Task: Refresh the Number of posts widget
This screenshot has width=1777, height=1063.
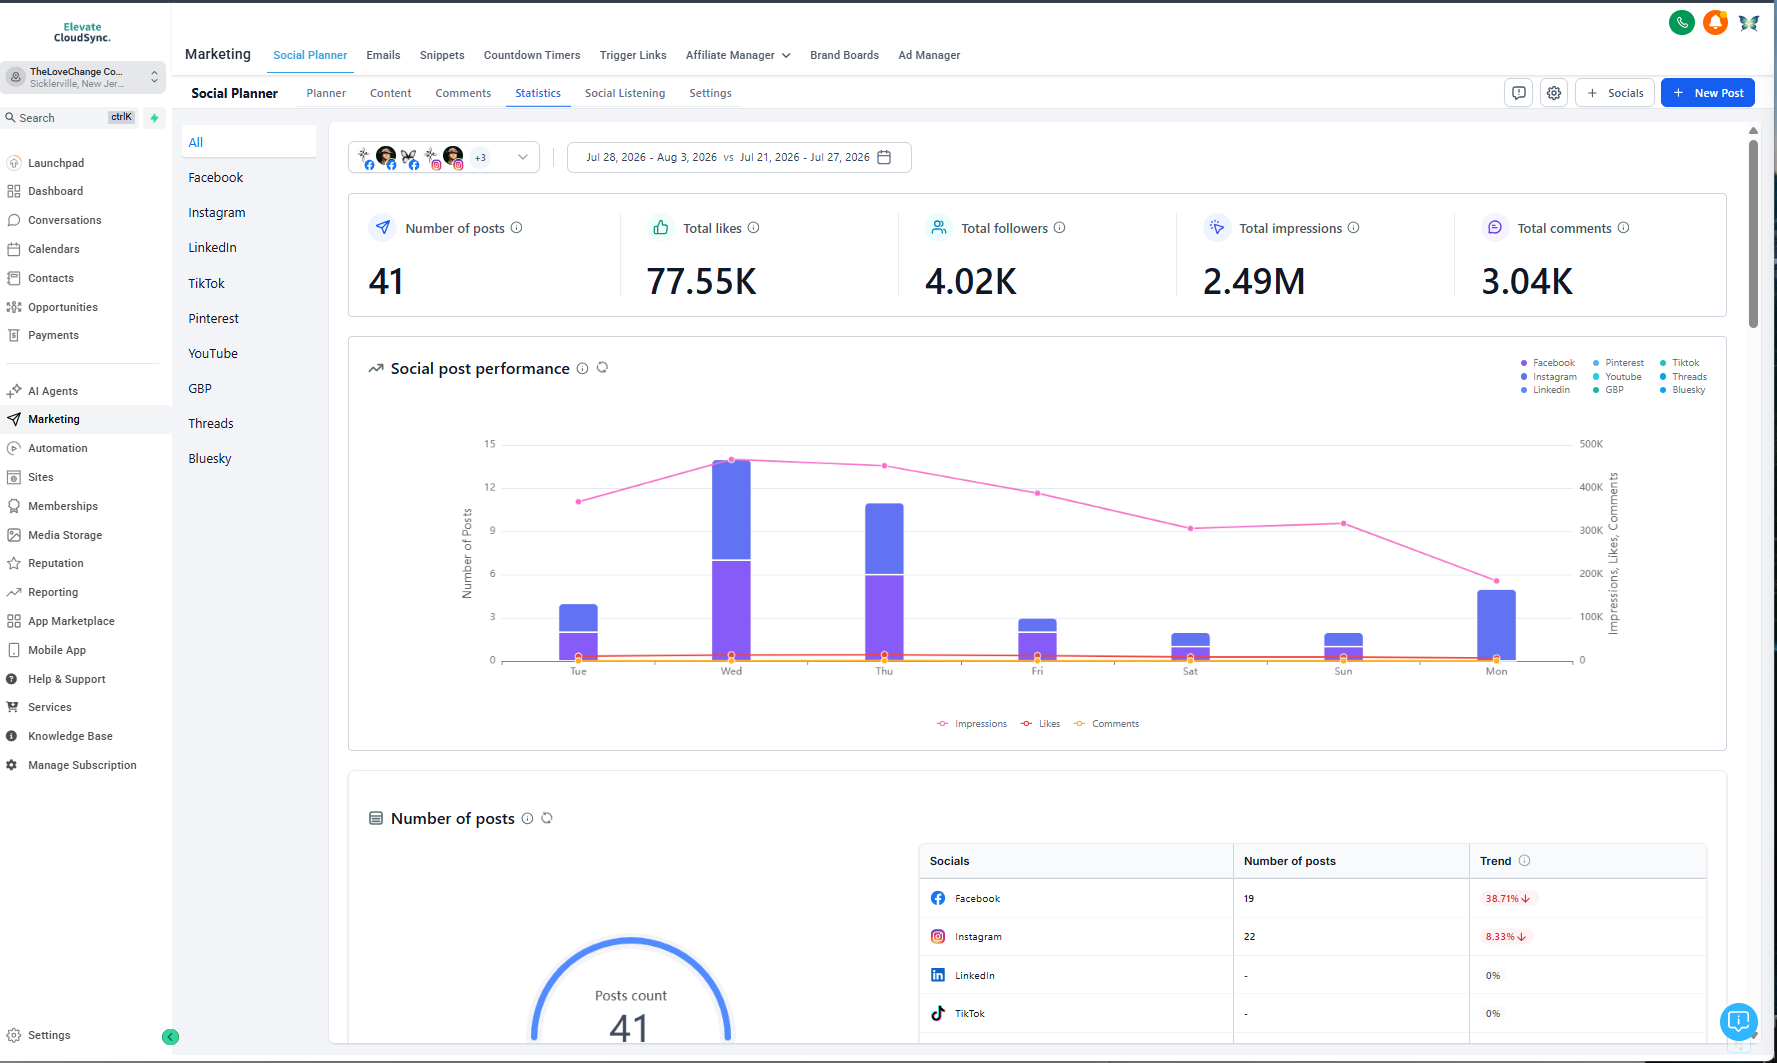Action: 547,818
